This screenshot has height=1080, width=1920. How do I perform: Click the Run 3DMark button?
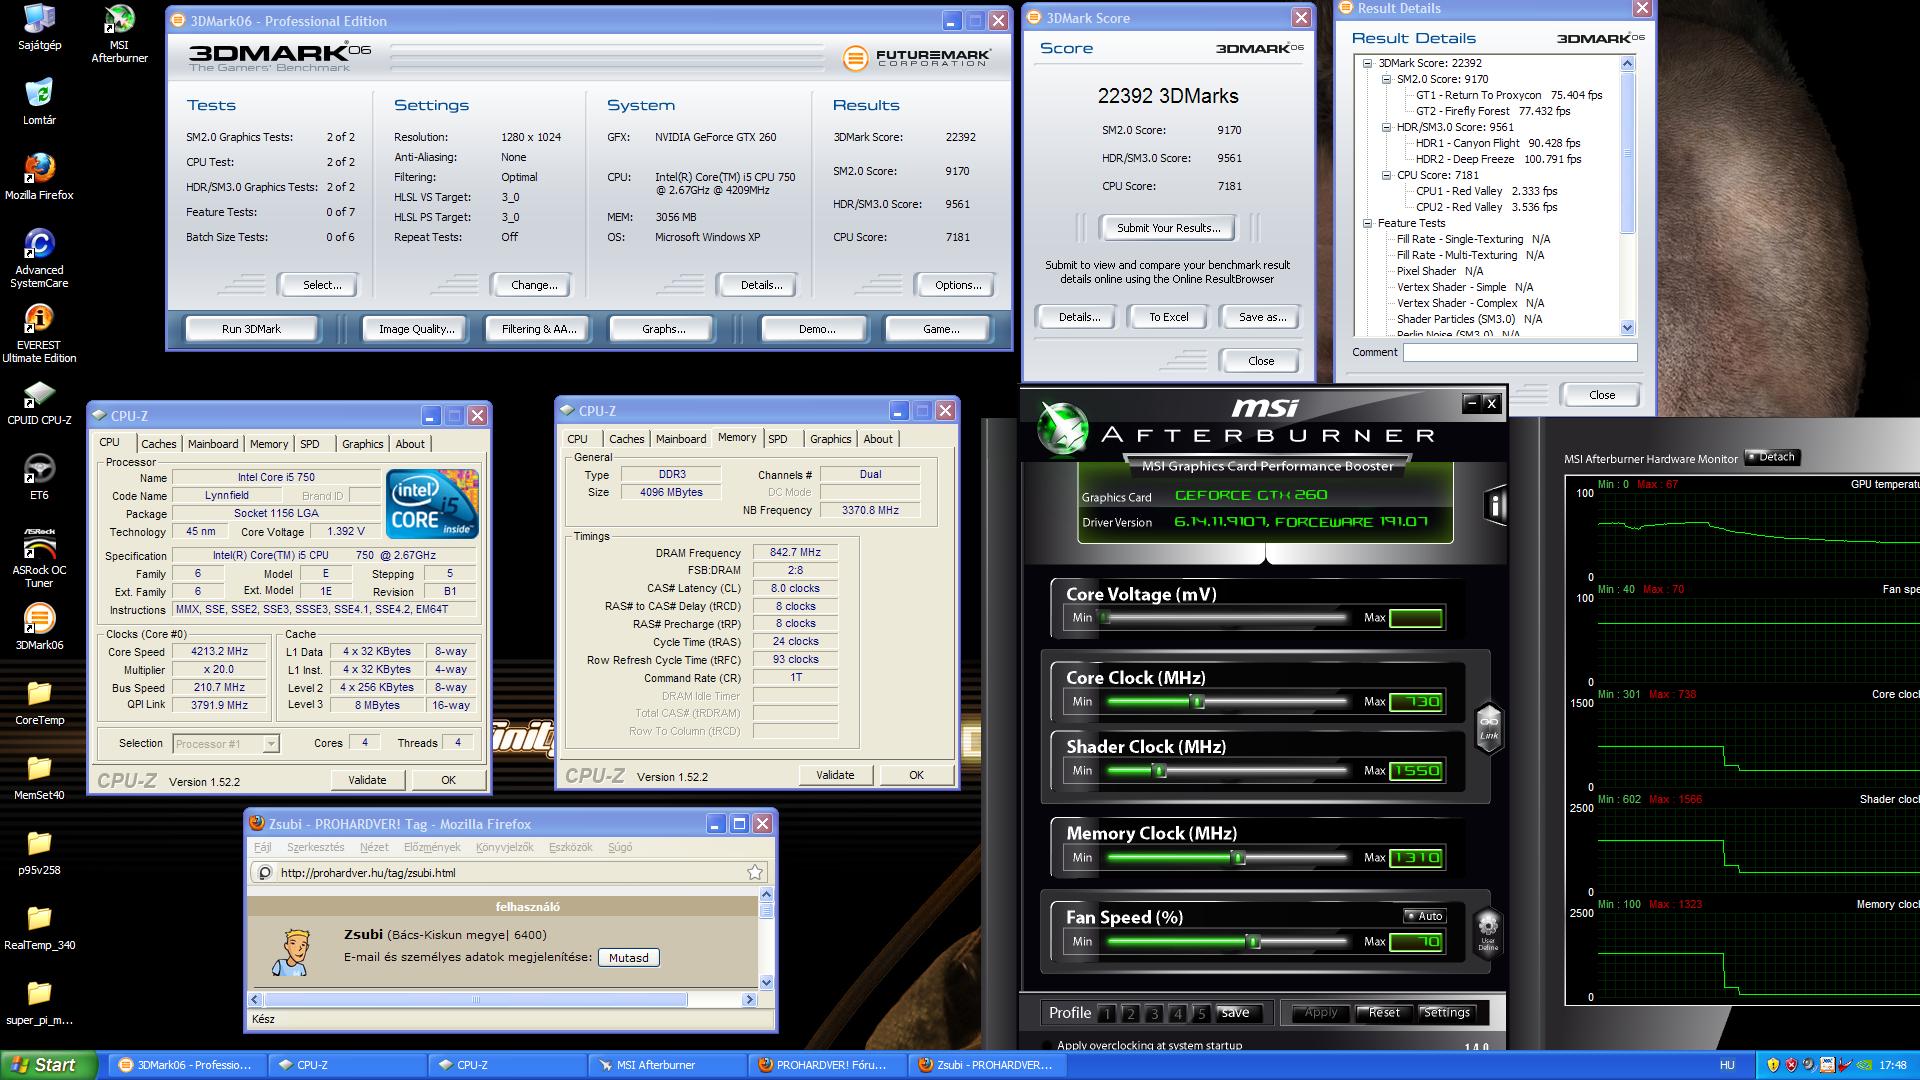coord(251,329)
